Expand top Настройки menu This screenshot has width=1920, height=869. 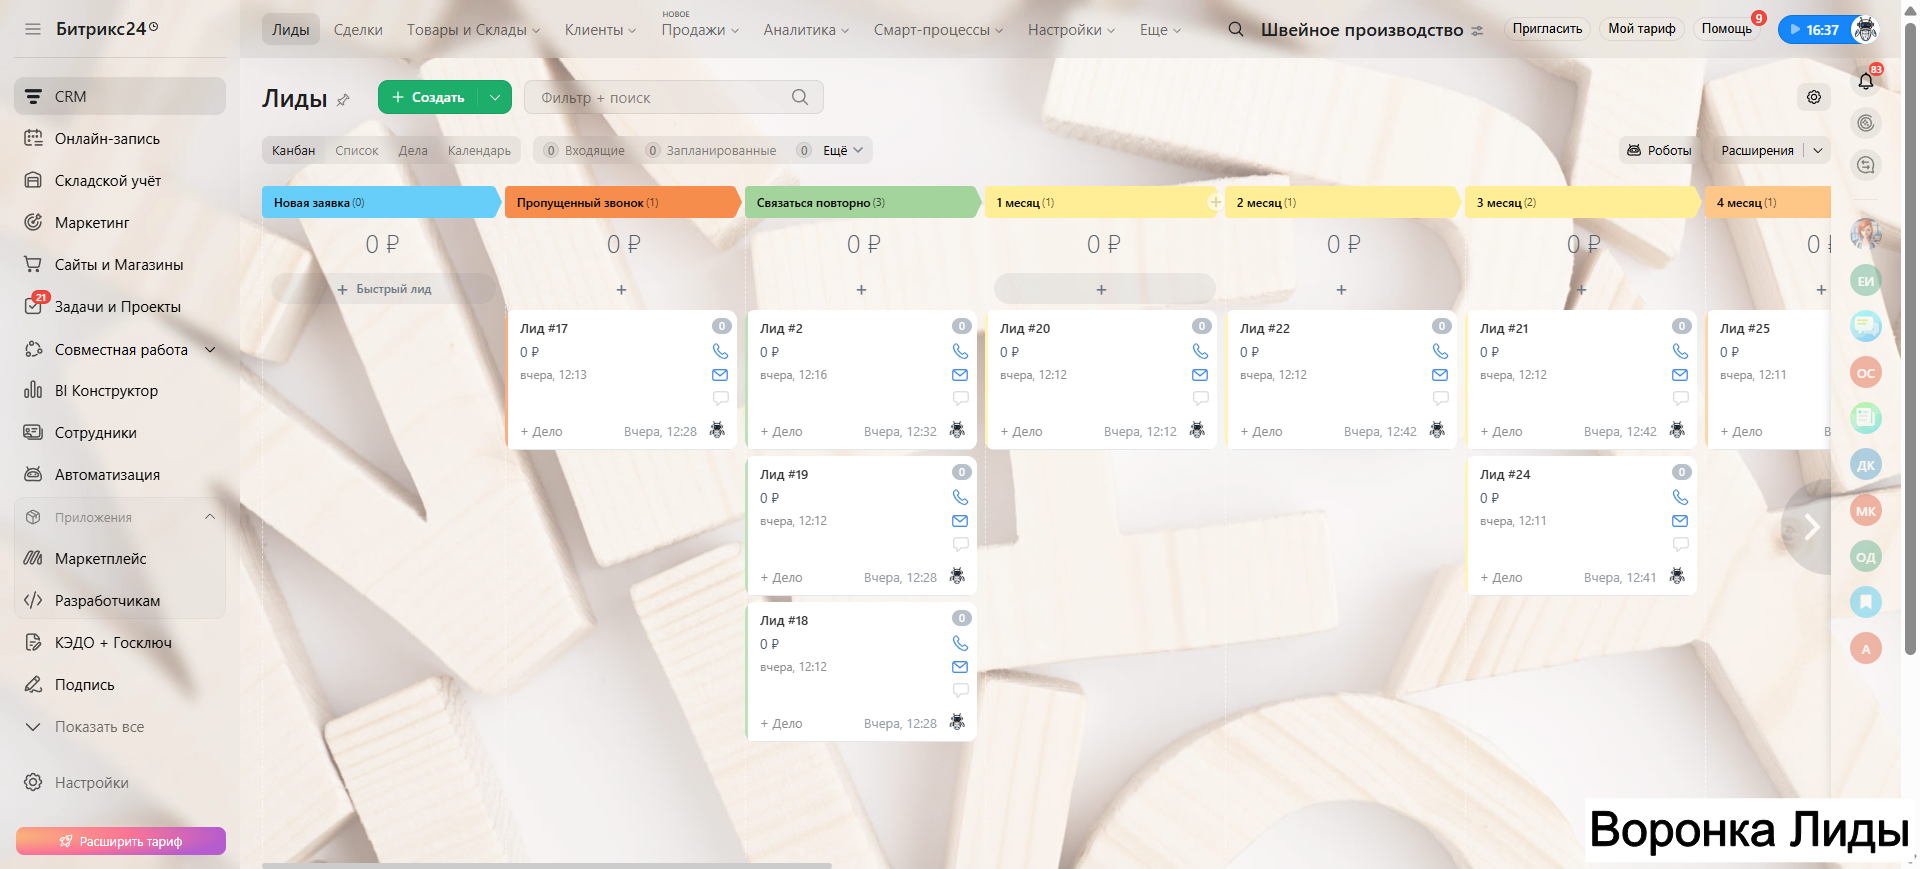(x=1071, y=30)
